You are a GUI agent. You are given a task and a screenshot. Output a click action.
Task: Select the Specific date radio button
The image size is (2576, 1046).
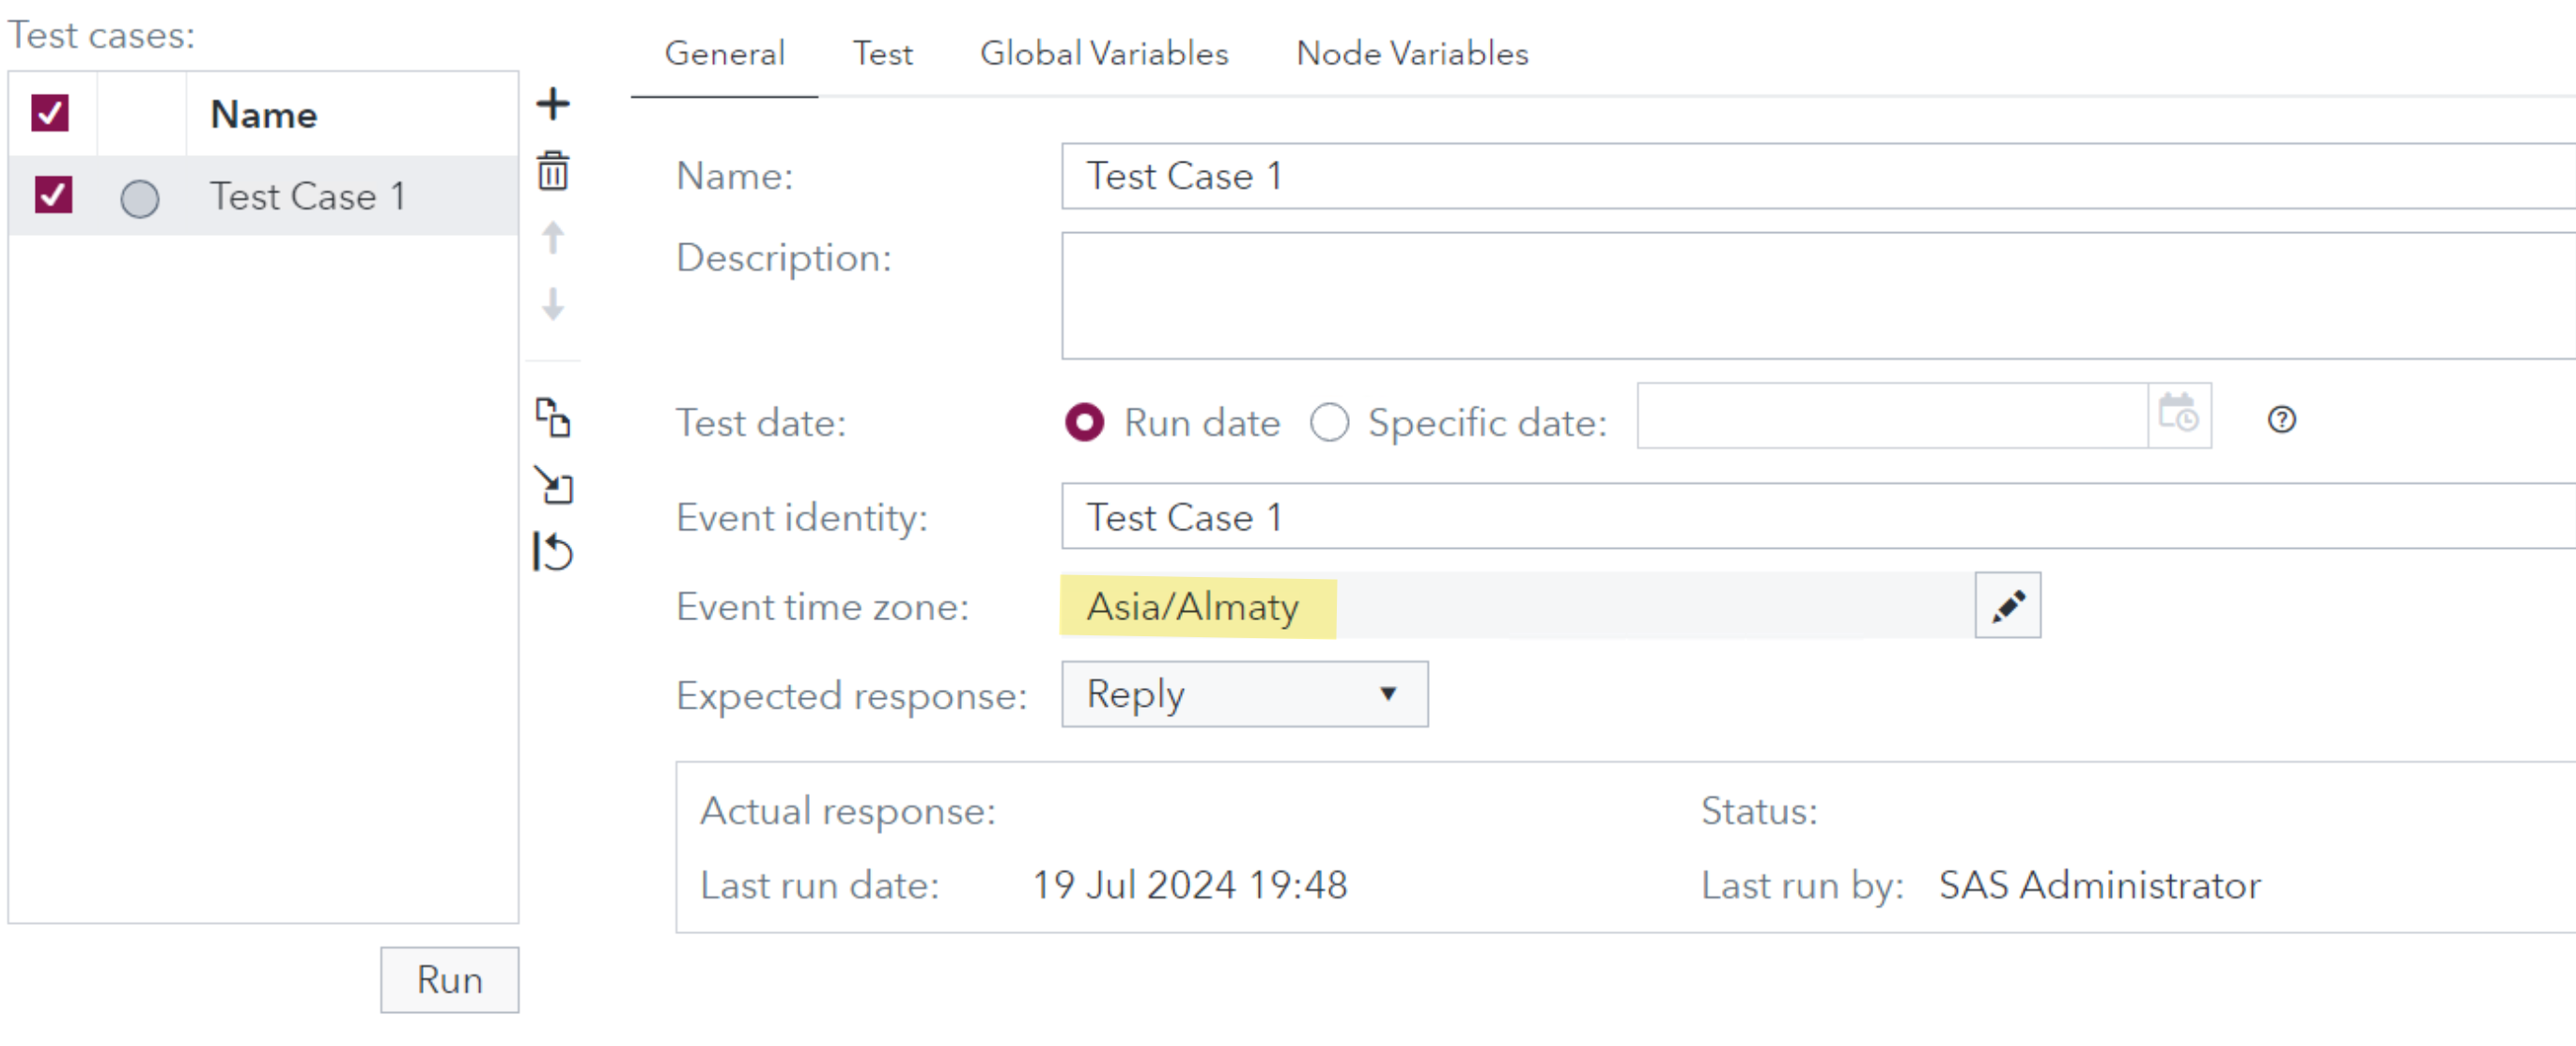pos(1329,422)
